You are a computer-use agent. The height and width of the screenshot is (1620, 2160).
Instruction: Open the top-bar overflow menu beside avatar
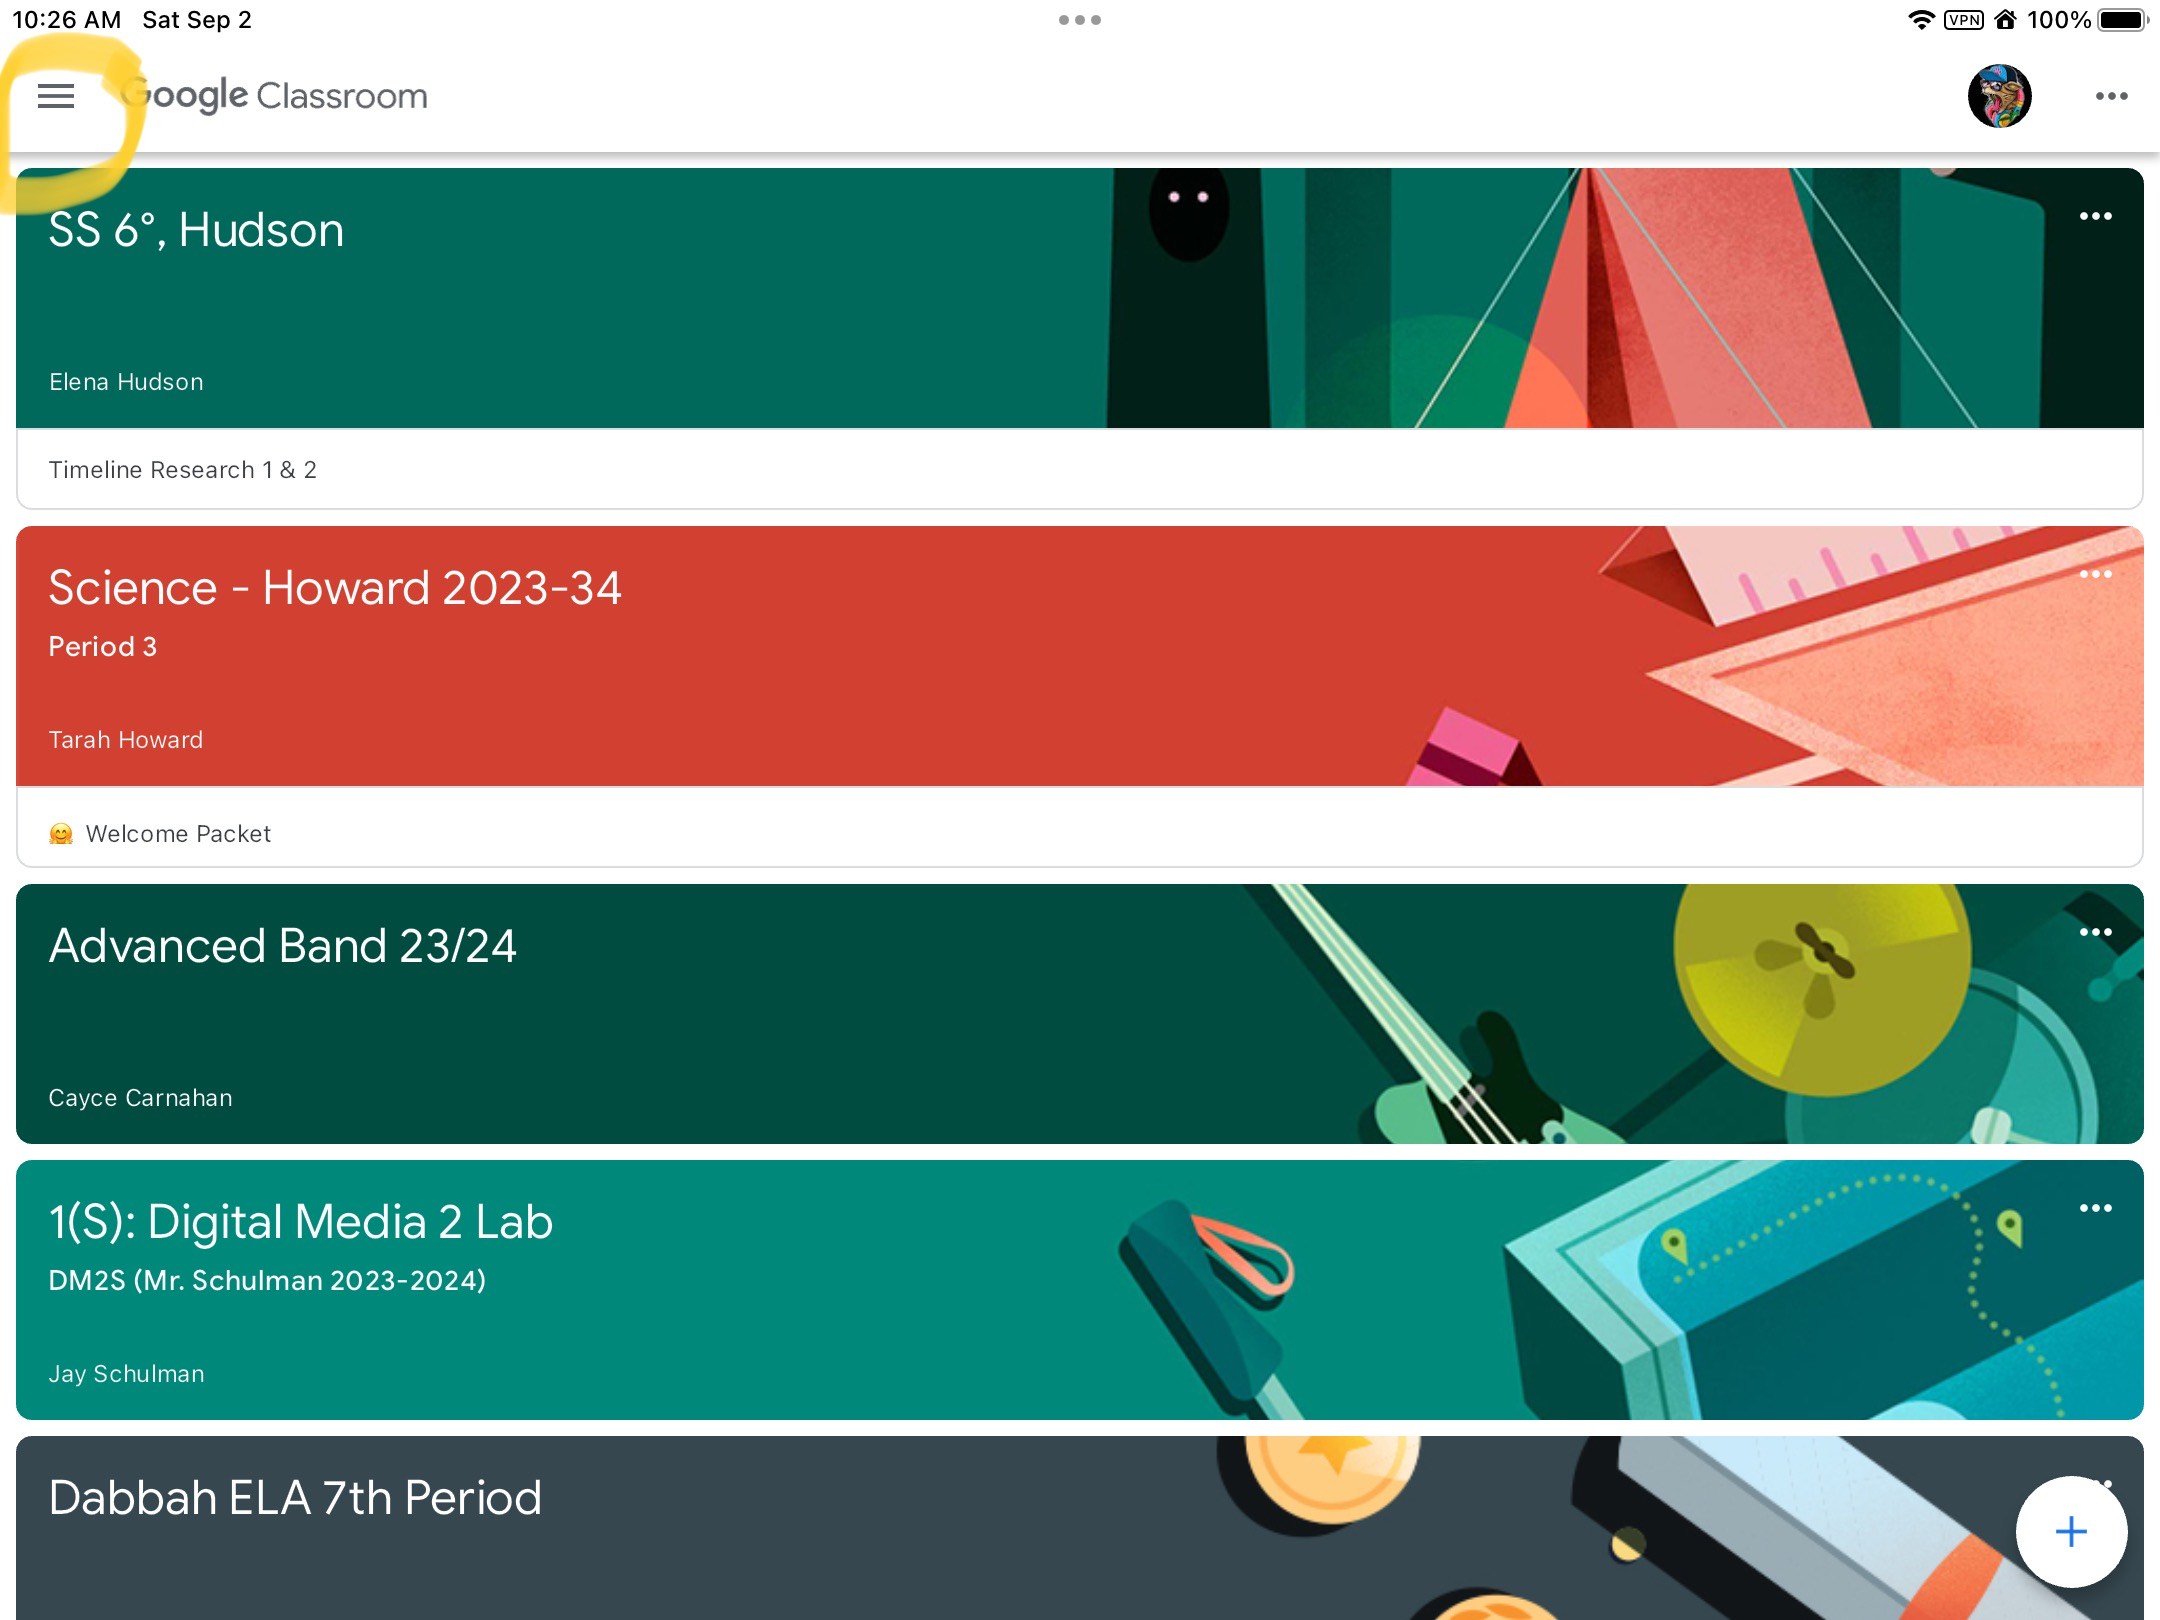point(2111,96)
